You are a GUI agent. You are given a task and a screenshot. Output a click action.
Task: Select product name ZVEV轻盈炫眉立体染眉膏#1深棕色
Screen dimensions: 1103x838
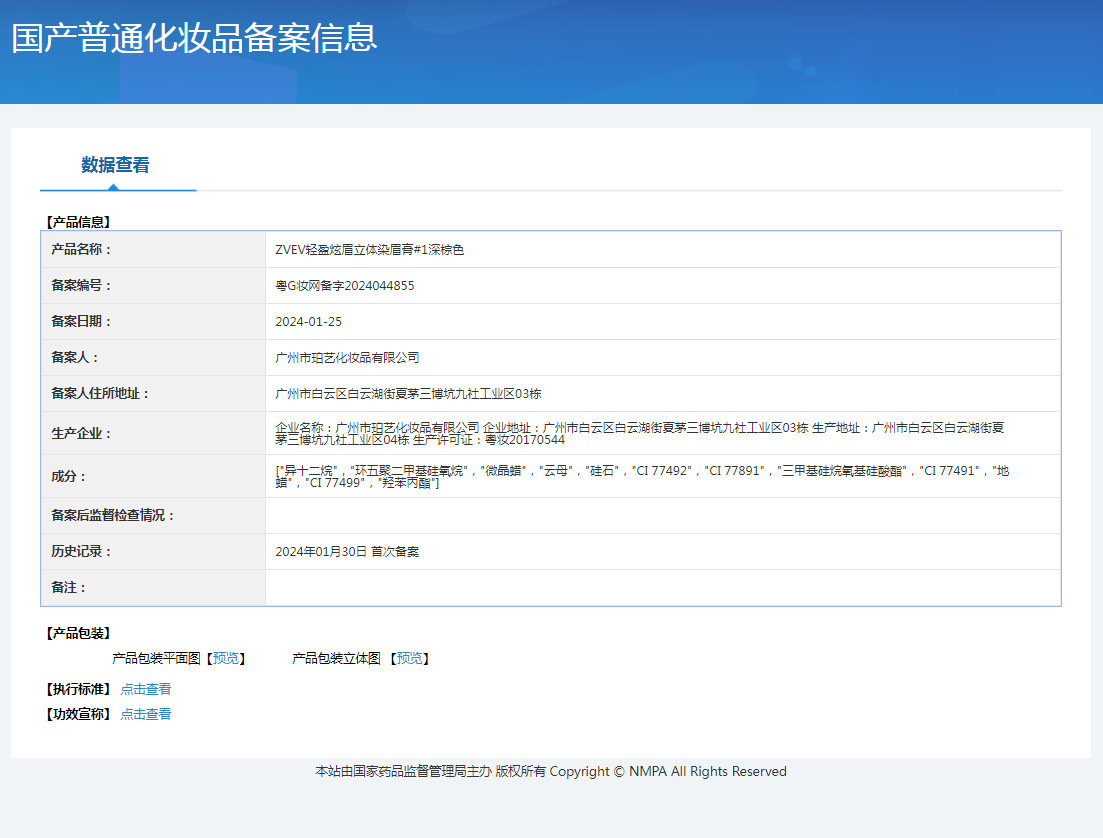[x=369, y=250]
